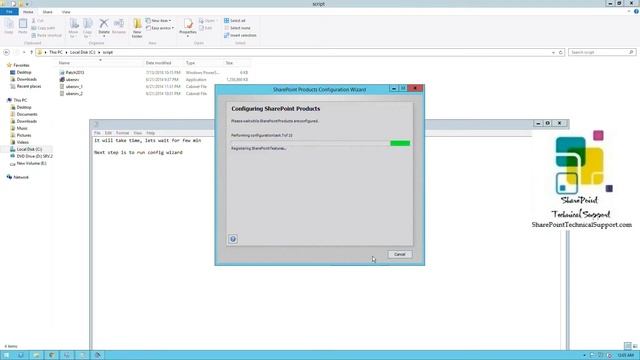Open the Notepad File menu

(97, 133)
